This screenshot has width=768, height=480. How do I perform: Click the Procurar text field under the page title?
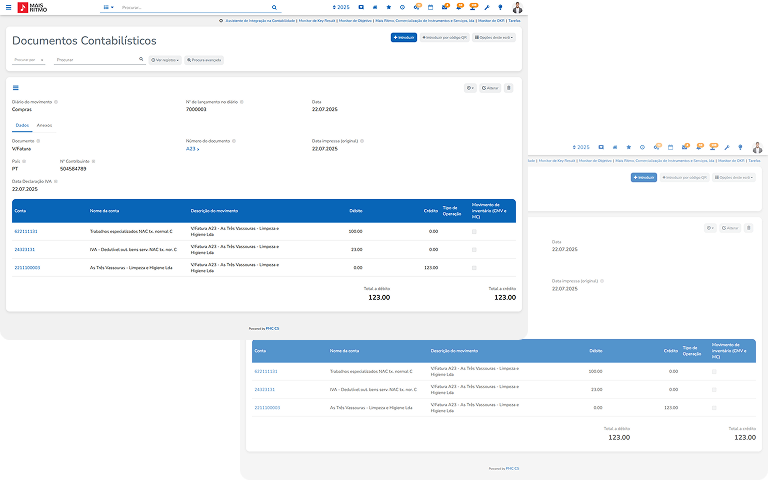coord(95,60)
